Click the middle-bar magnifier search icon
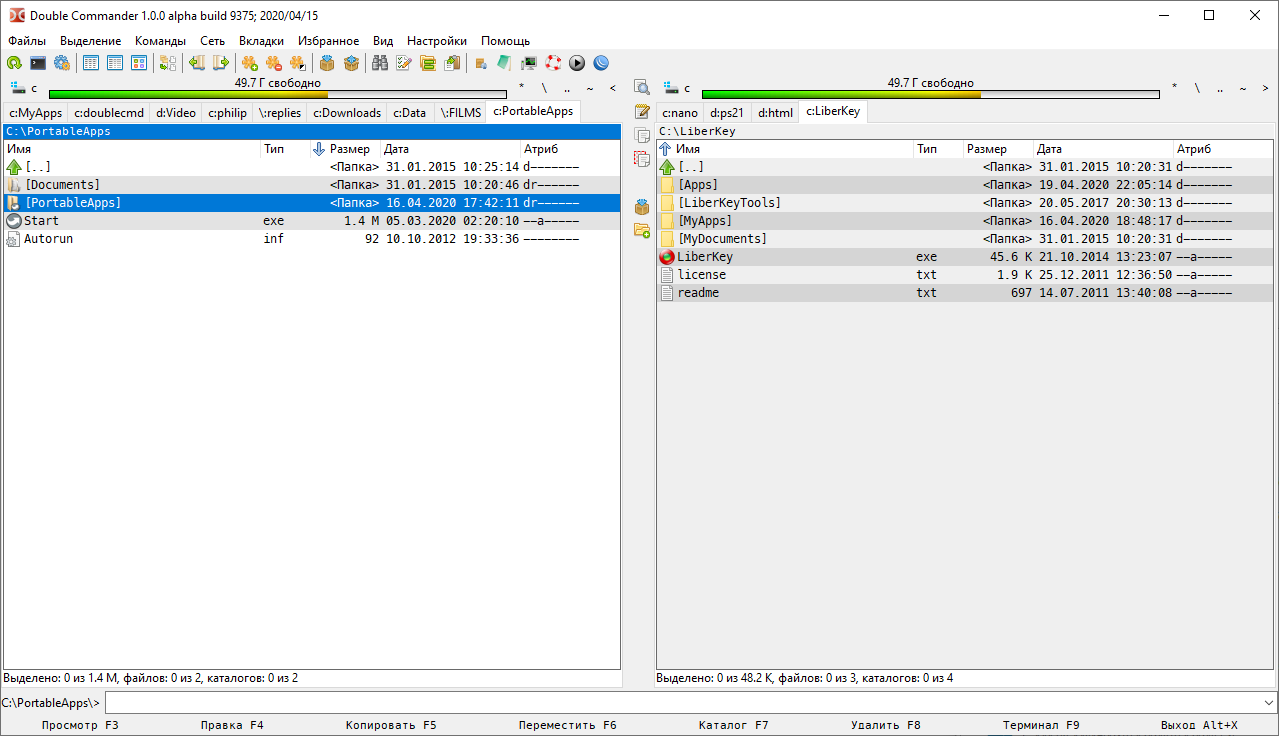Image resolution: width=1279 pixels, height=736 pixels. click(x=642, y=87)
